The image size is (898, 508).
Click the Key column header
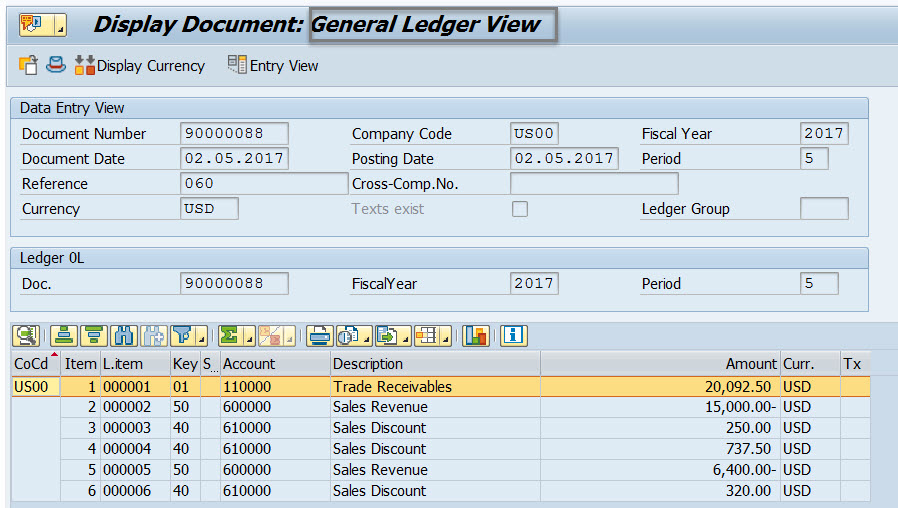coord(185,364)
